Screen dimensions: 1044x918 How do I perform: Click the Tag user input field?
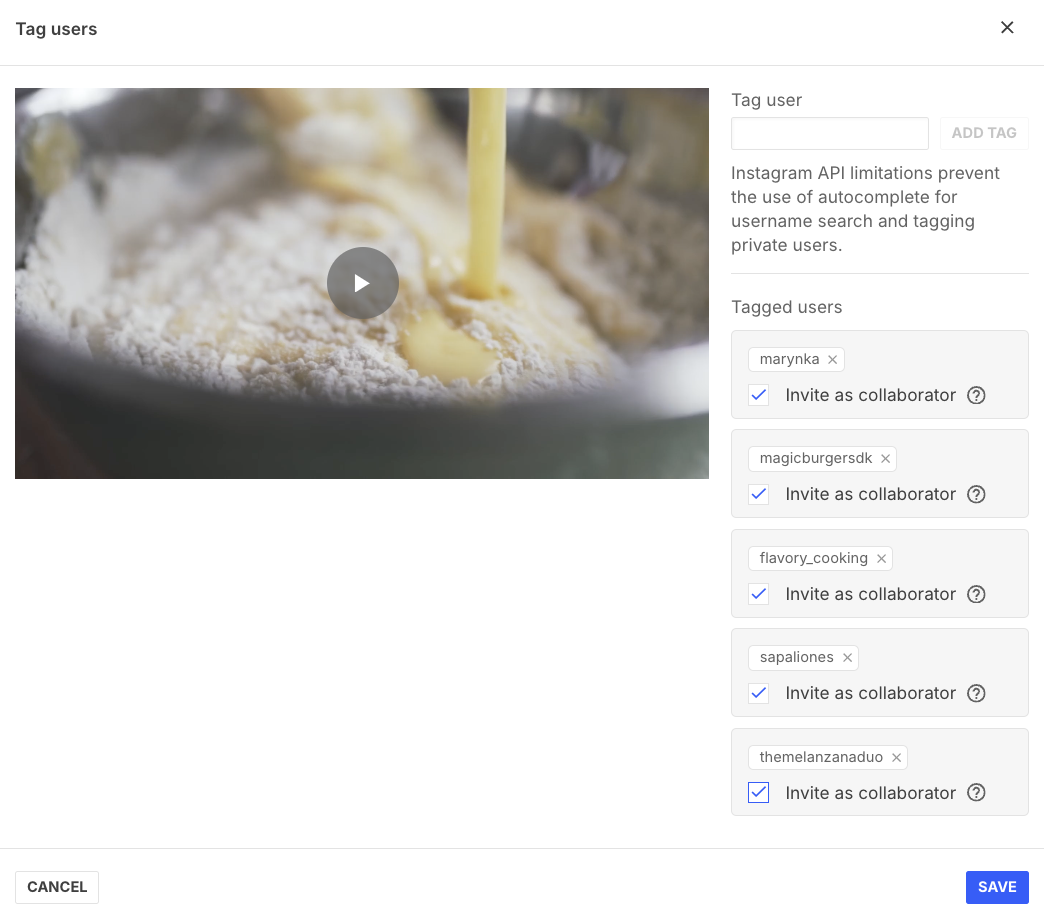pyautogui.click(x=830, y=133)
